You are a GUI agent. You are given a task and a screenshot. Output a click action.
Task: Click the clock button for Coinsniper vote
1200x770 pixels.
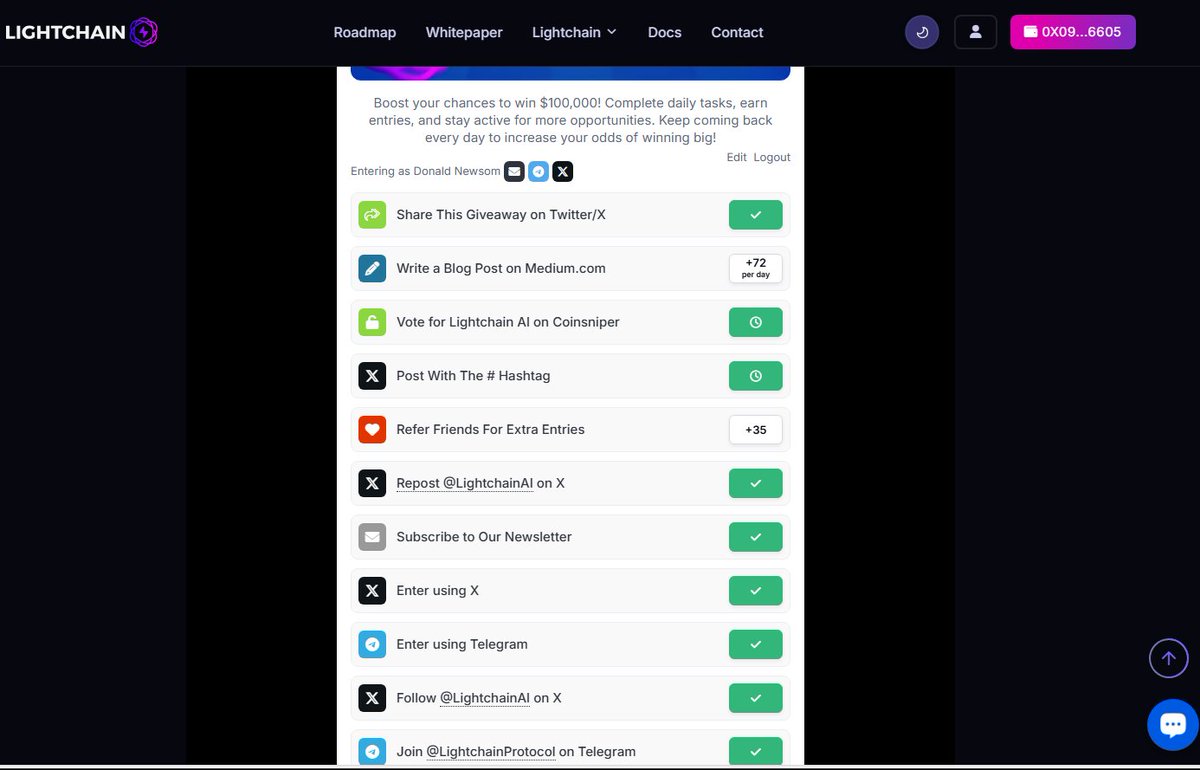756,322
